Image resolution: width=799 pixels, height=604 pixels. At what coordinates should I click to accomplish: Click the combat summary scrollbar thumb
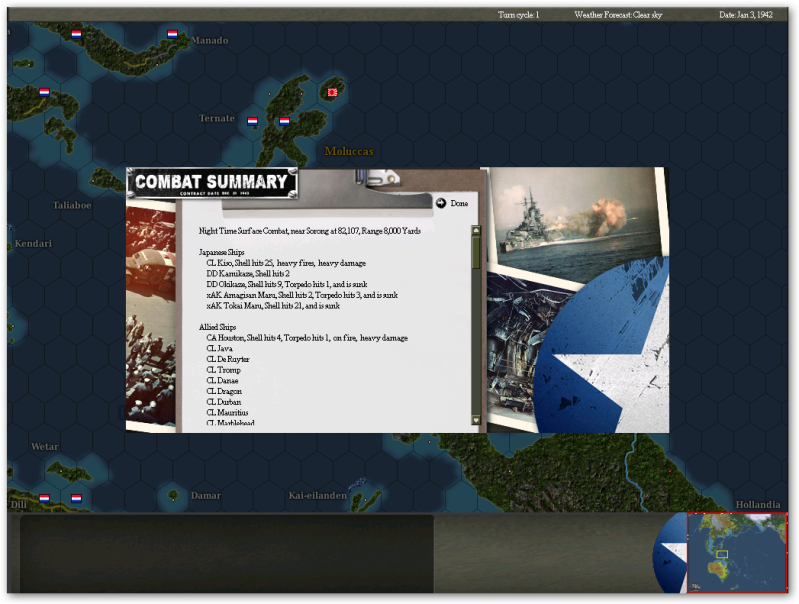pos(476,253)
